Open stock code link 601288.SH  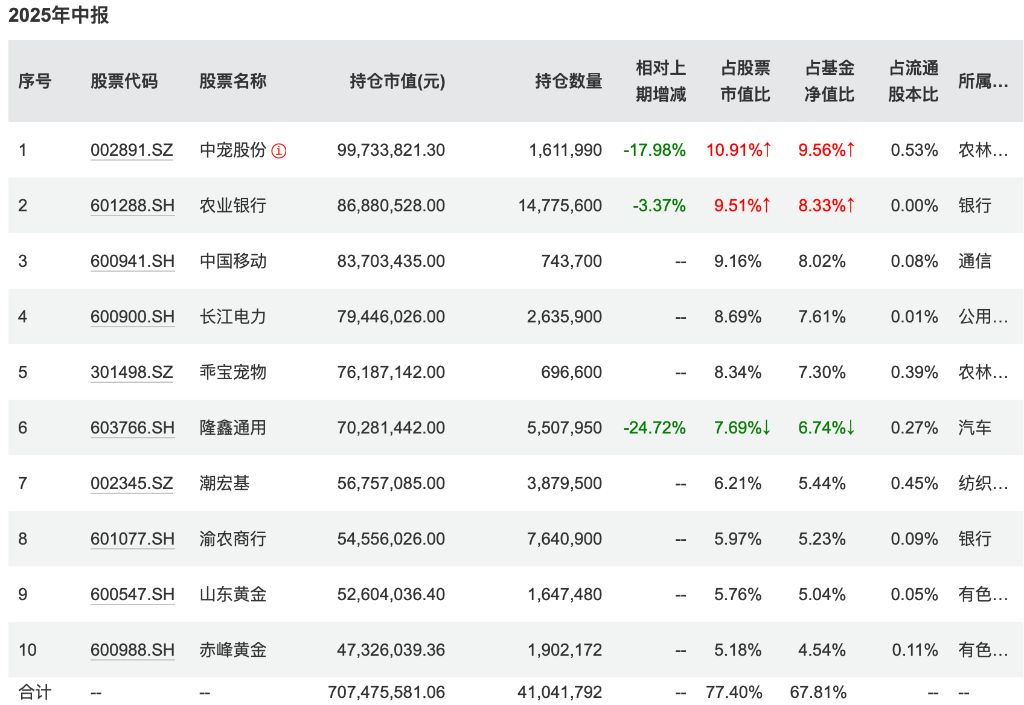133,206
